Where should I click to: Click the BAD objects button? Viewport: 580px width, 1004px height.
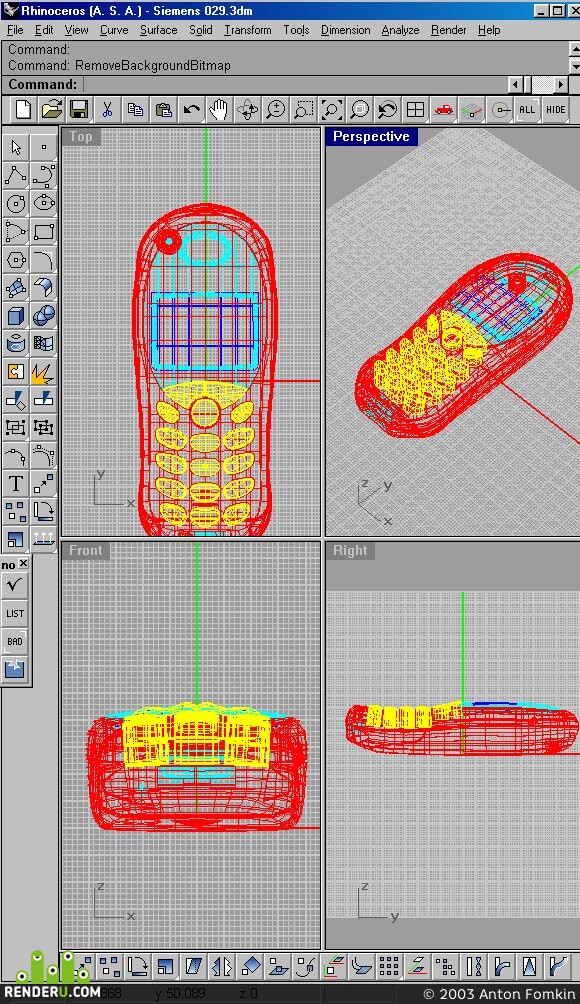tap(15, 641)
